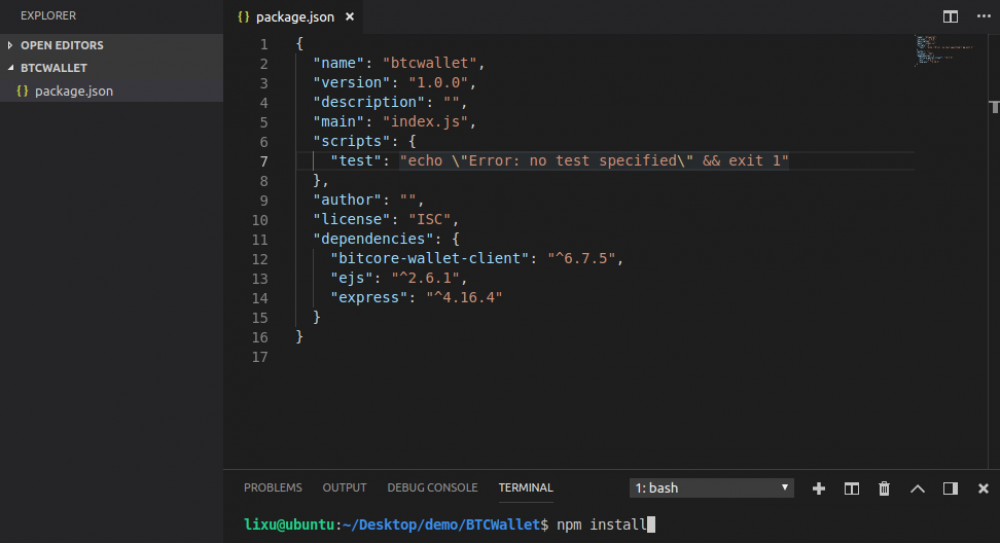Click the "scripts" key
Image resolution: width=1000 pixels, height=543 pixels.
[351, 141]
